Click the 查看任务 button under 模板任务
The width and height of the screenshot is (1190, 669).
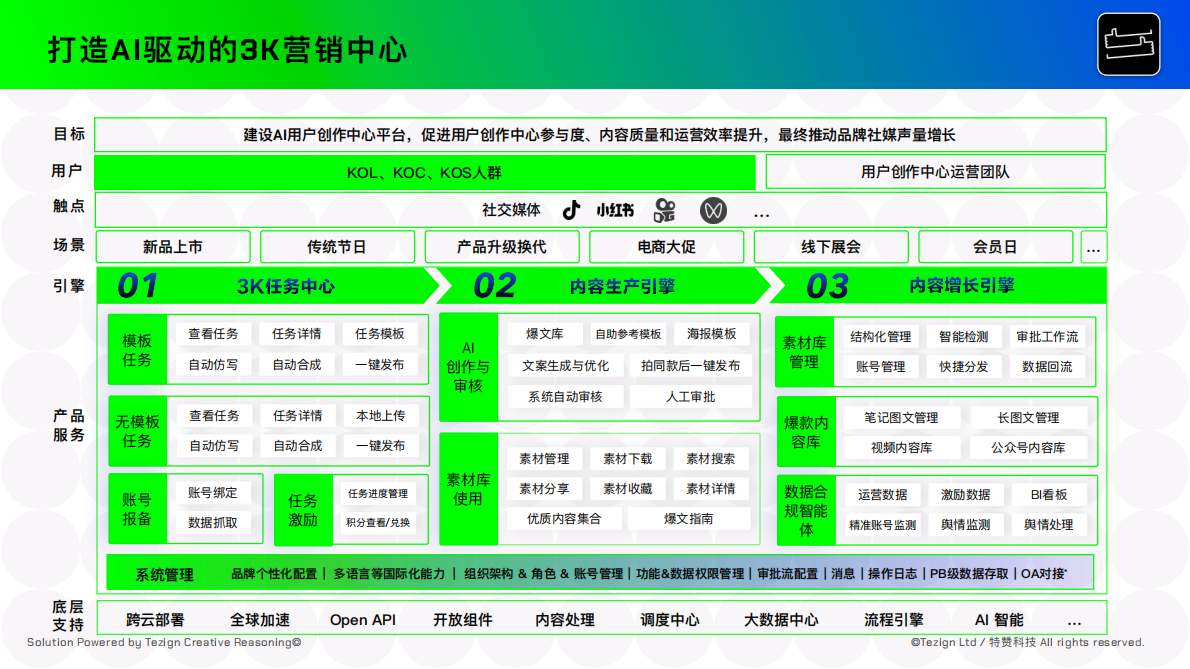213,333
